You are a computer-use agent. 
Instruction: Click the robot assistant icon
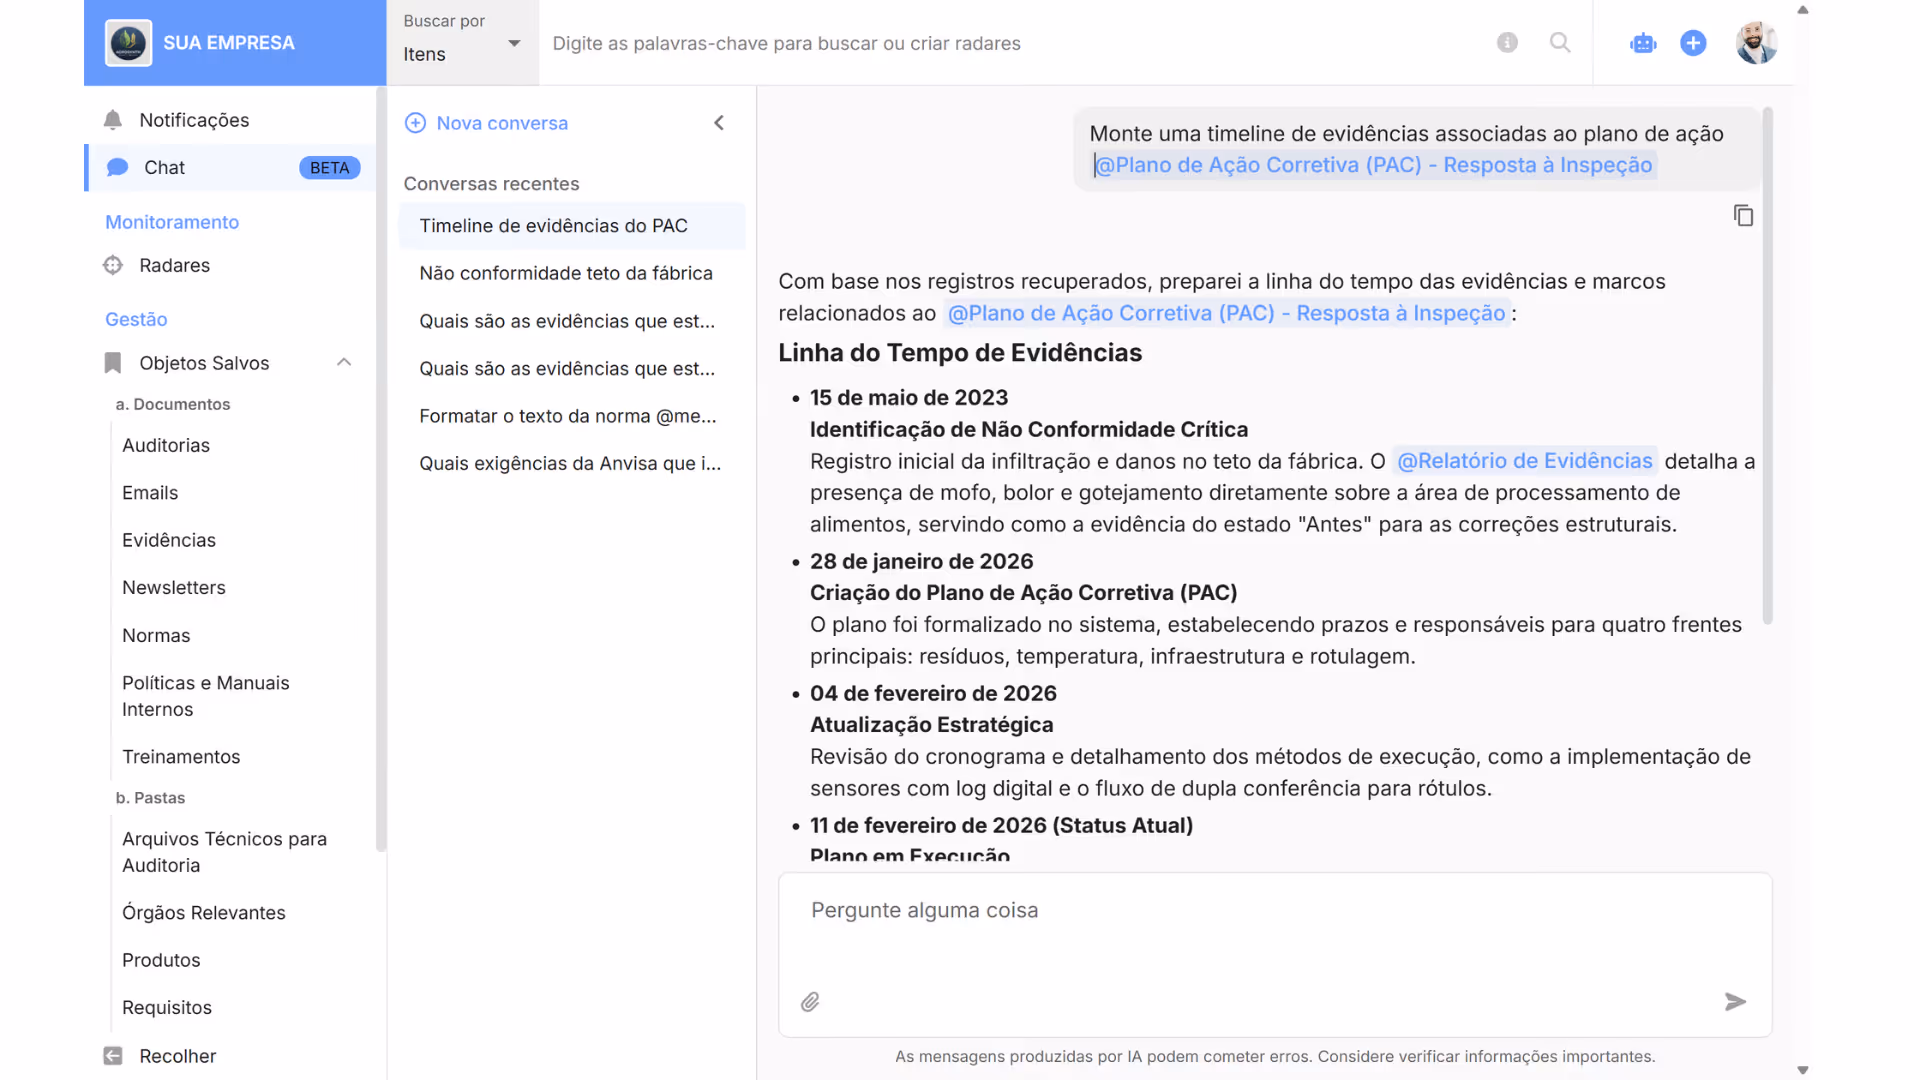[x=1643, y=43]
